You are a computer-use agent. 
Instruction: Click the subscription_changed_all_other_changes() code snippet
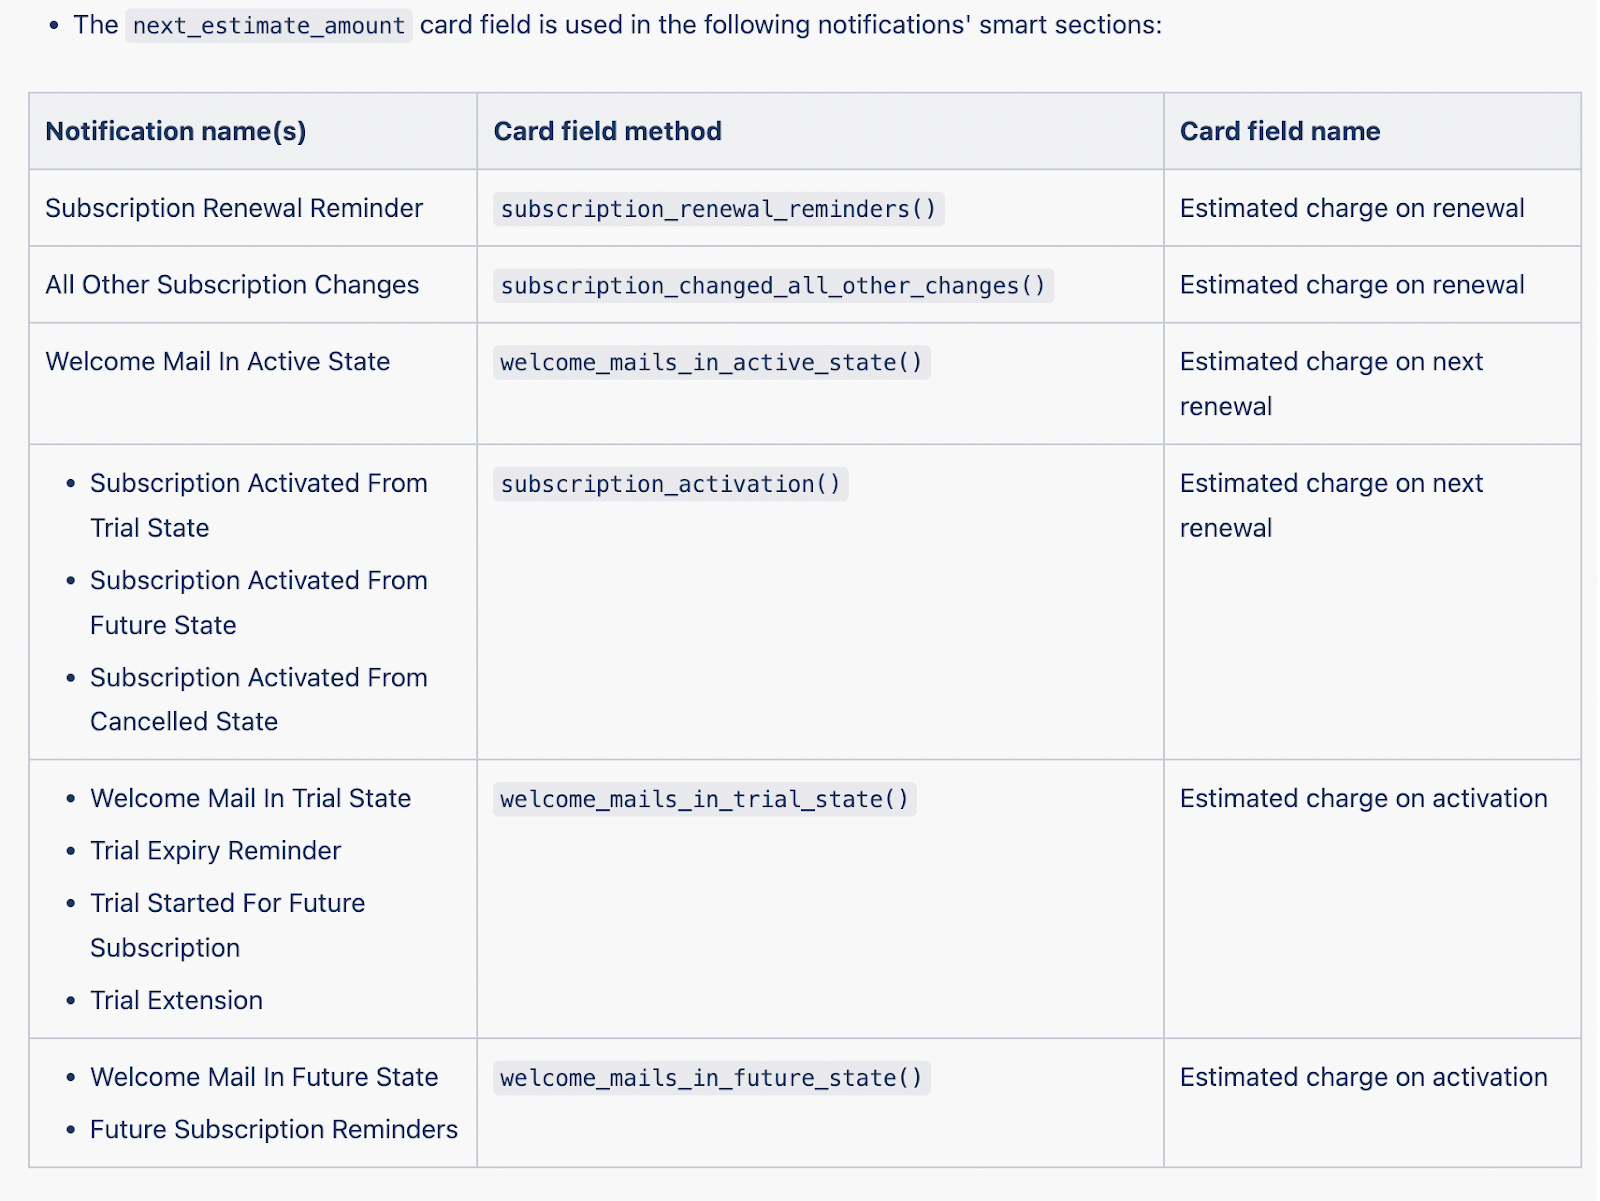tap(772, 286)
